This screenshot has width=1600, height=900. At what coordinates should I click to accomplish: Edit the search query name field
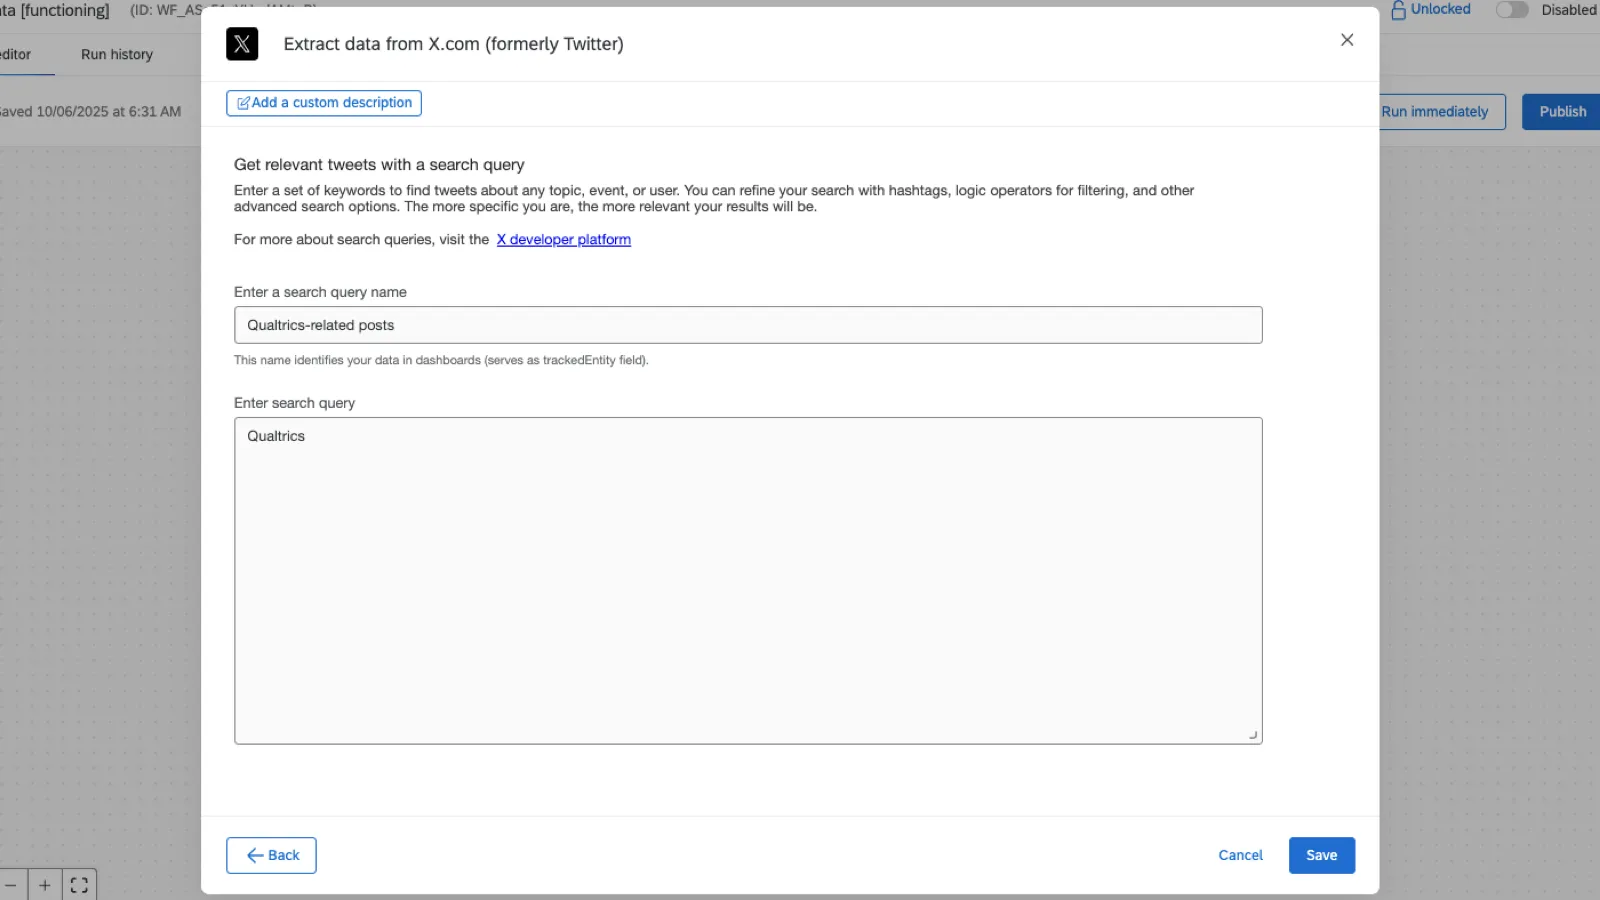(748, 325)
